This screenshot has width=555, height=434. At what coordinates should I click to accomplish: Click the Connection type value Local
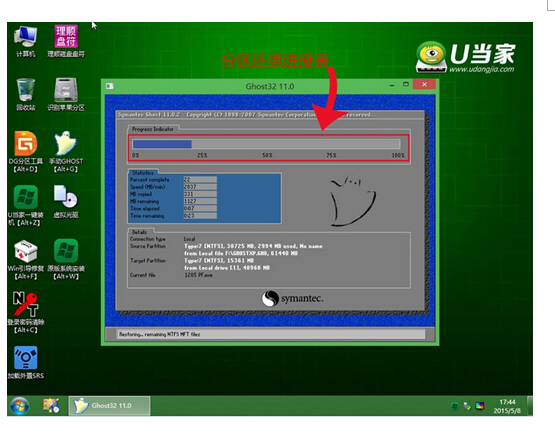click(189, 239)
